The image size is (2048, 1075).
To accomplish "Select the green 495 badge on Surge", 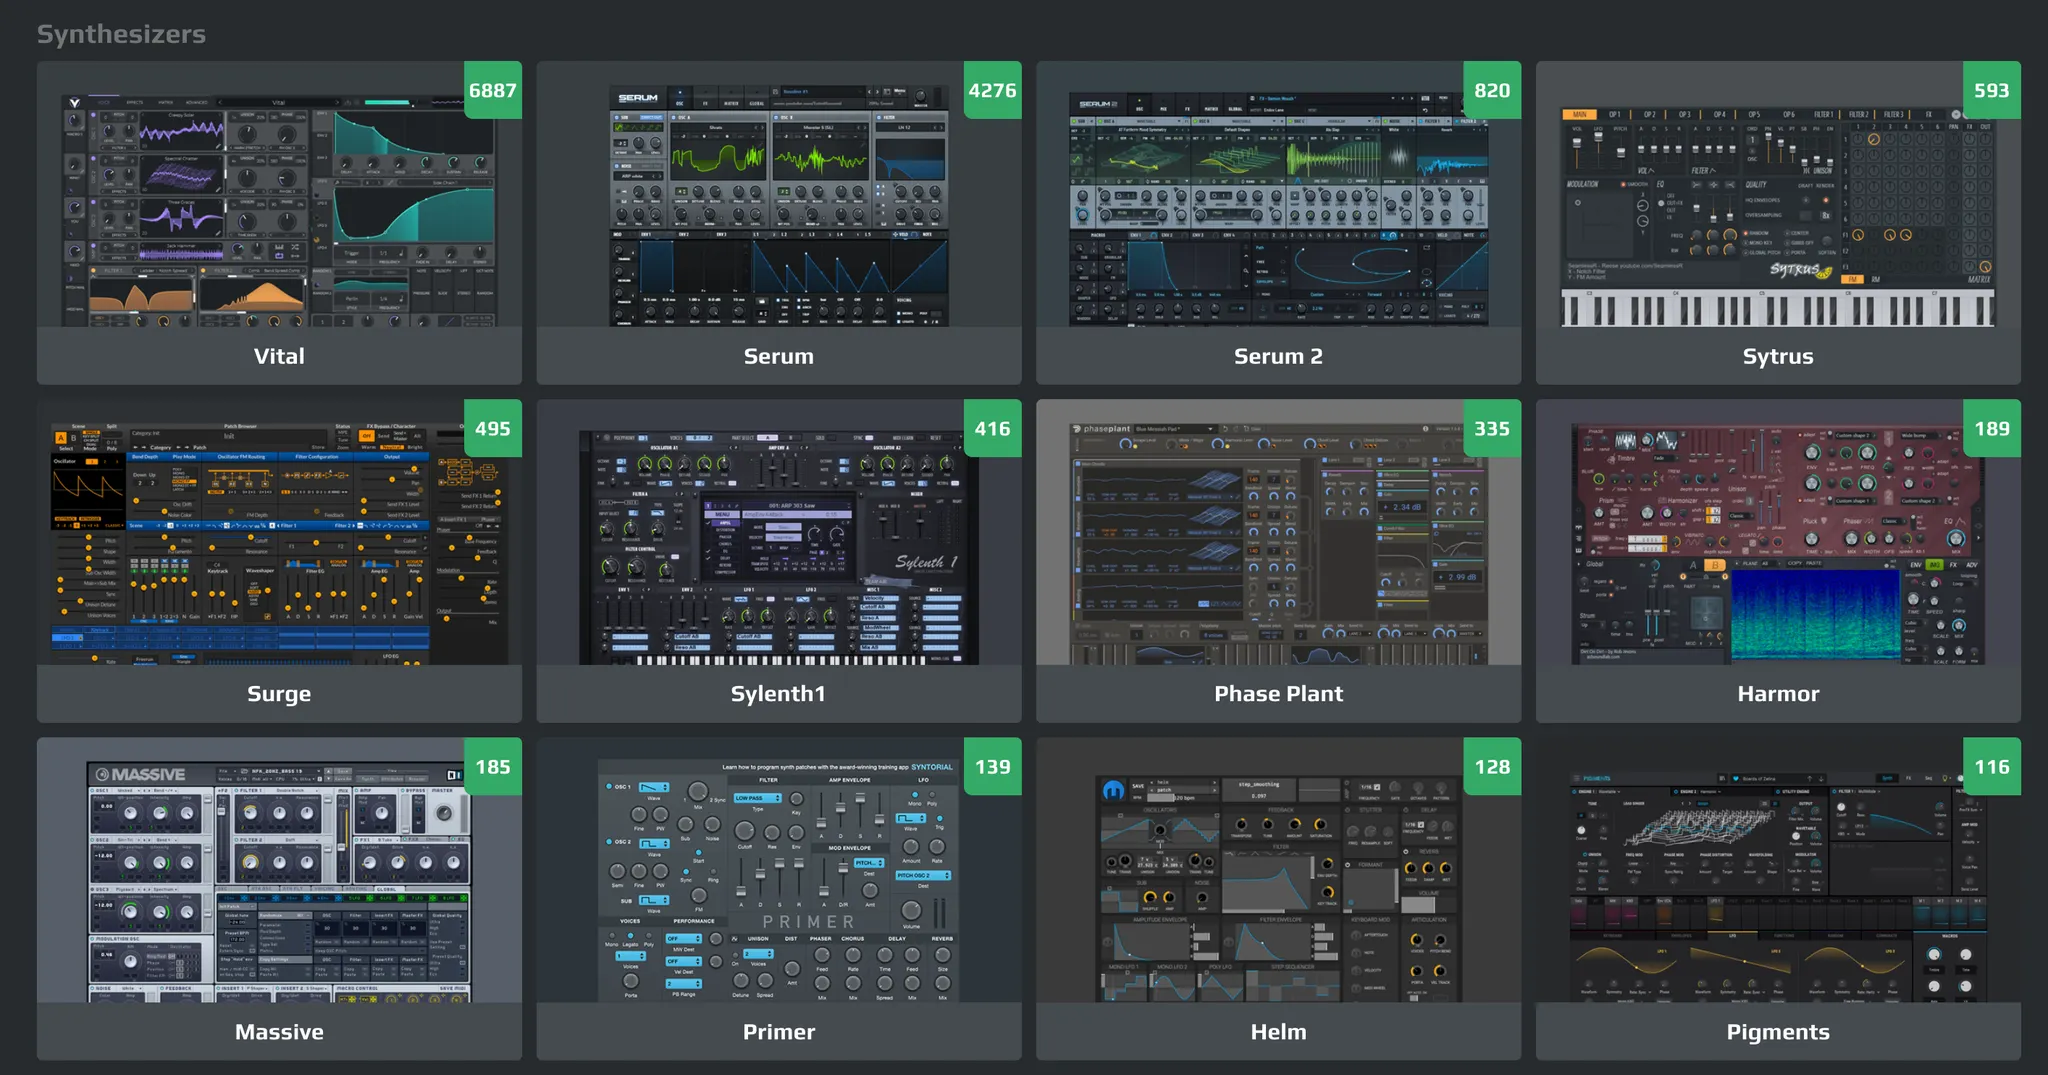I will (492, 428).
